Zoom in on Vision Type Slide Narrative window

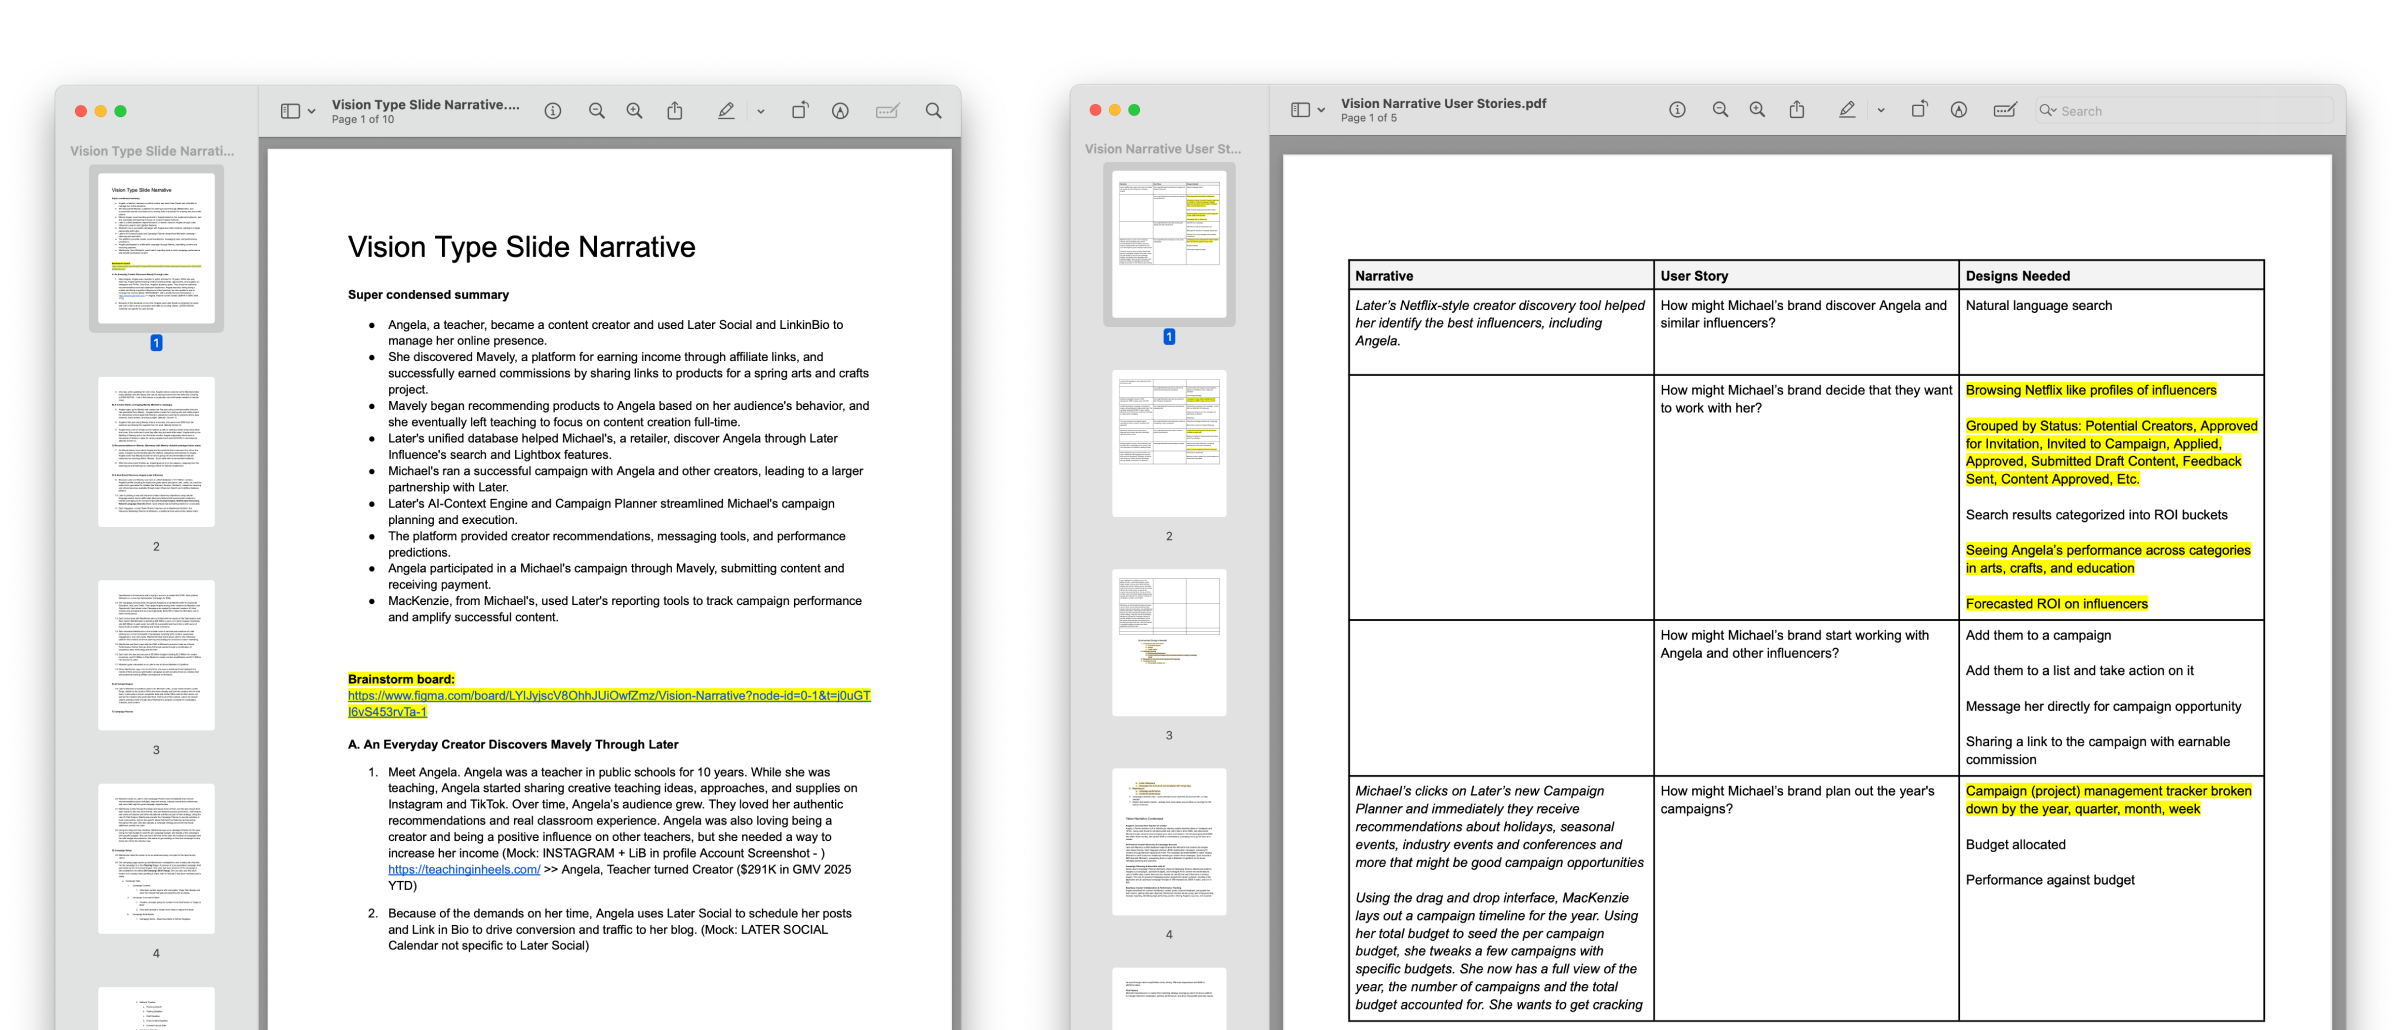634,111
